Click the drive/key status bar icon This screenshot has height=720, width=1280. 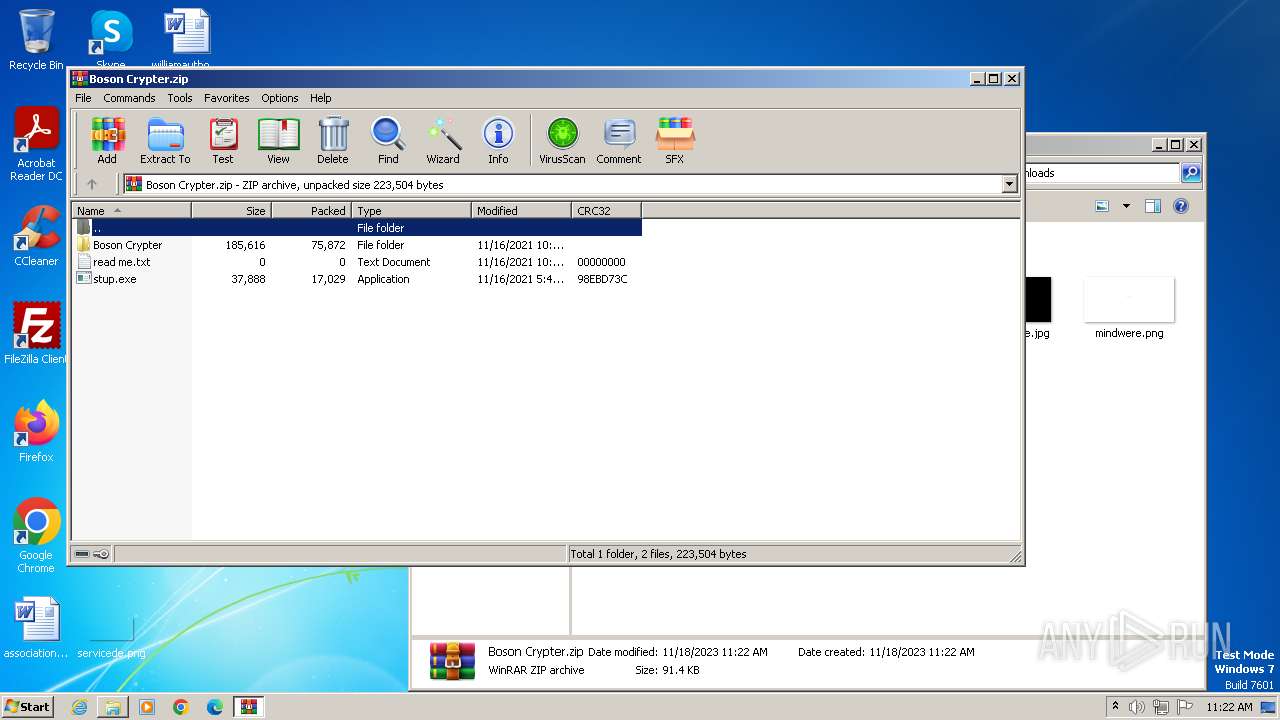click(x=92, y=554)
